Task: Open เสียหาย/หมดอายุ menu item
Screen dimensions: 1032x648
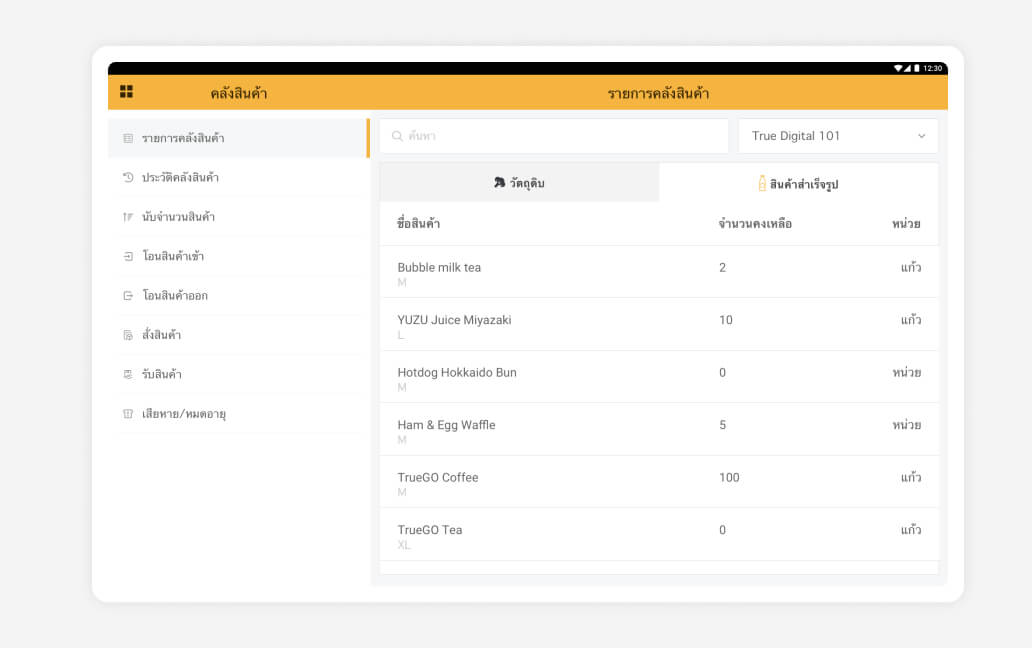Action: (x=184, y=413)
